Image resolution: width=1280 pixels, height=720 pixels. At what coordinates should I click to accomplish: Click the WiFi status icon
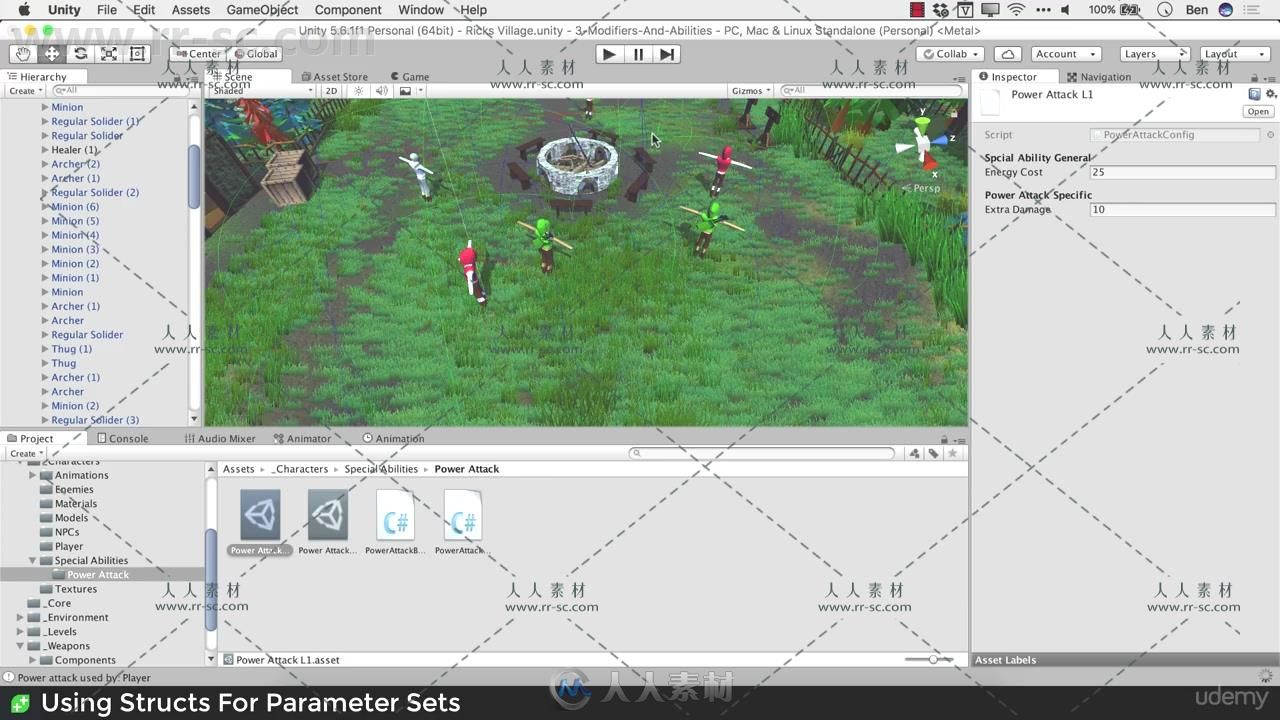tap(1016, 10)
